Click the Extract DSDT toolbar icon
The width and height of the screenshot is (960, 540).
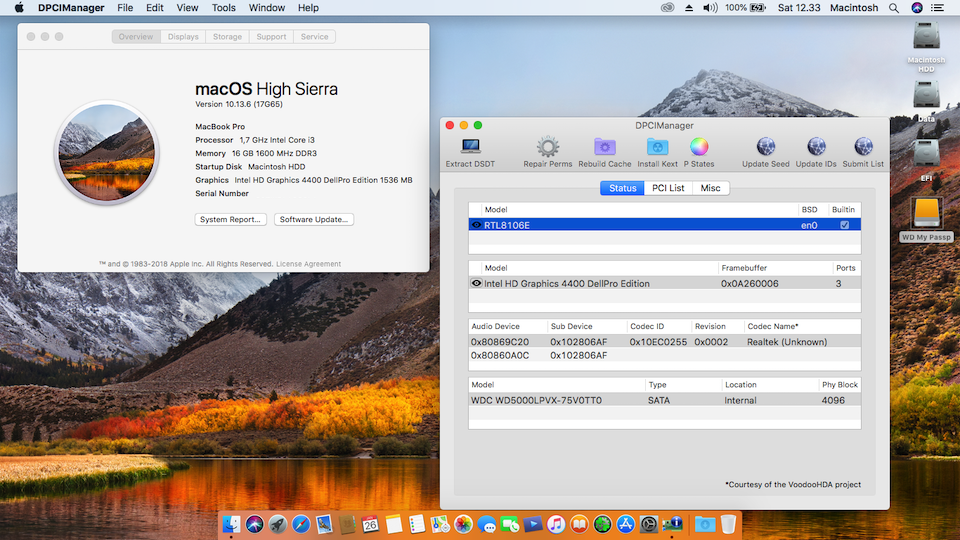[x=470, y=148]
